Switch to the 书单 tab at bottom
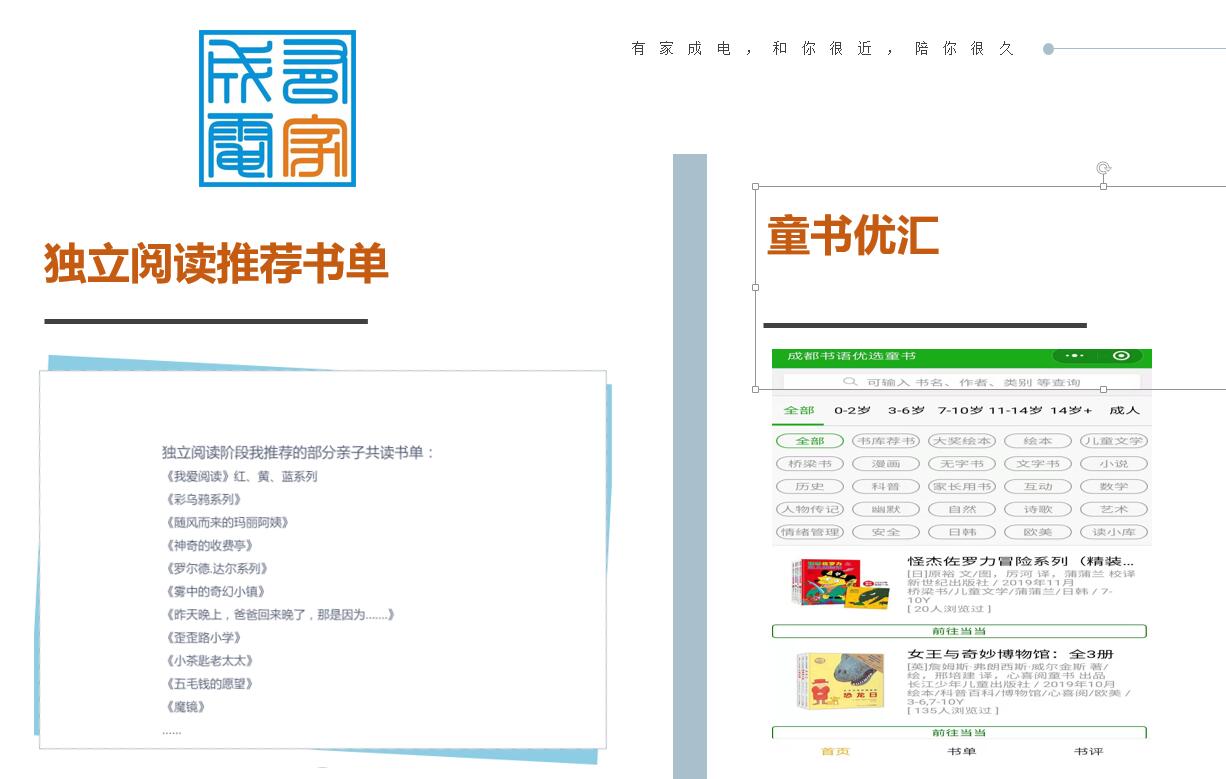1226x779 pixels. pos(961,751)
